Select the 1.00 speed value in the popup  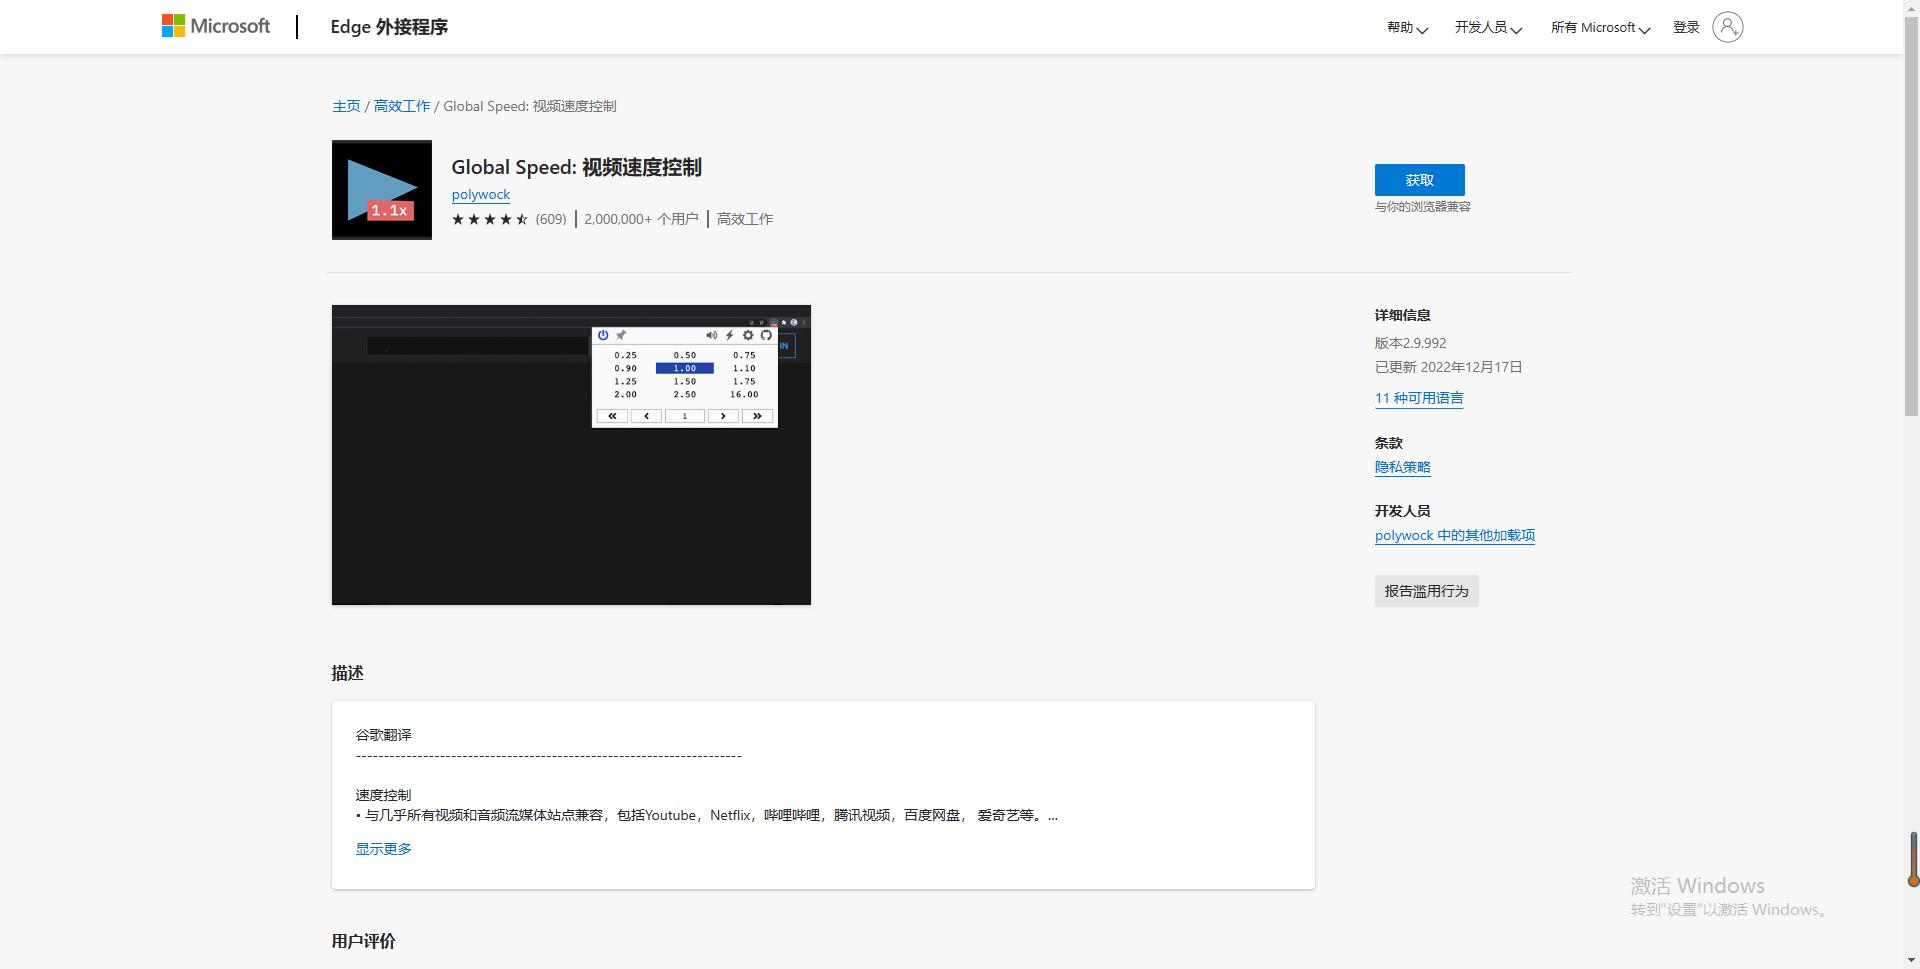pyautogui.click(x=684, y=368)
